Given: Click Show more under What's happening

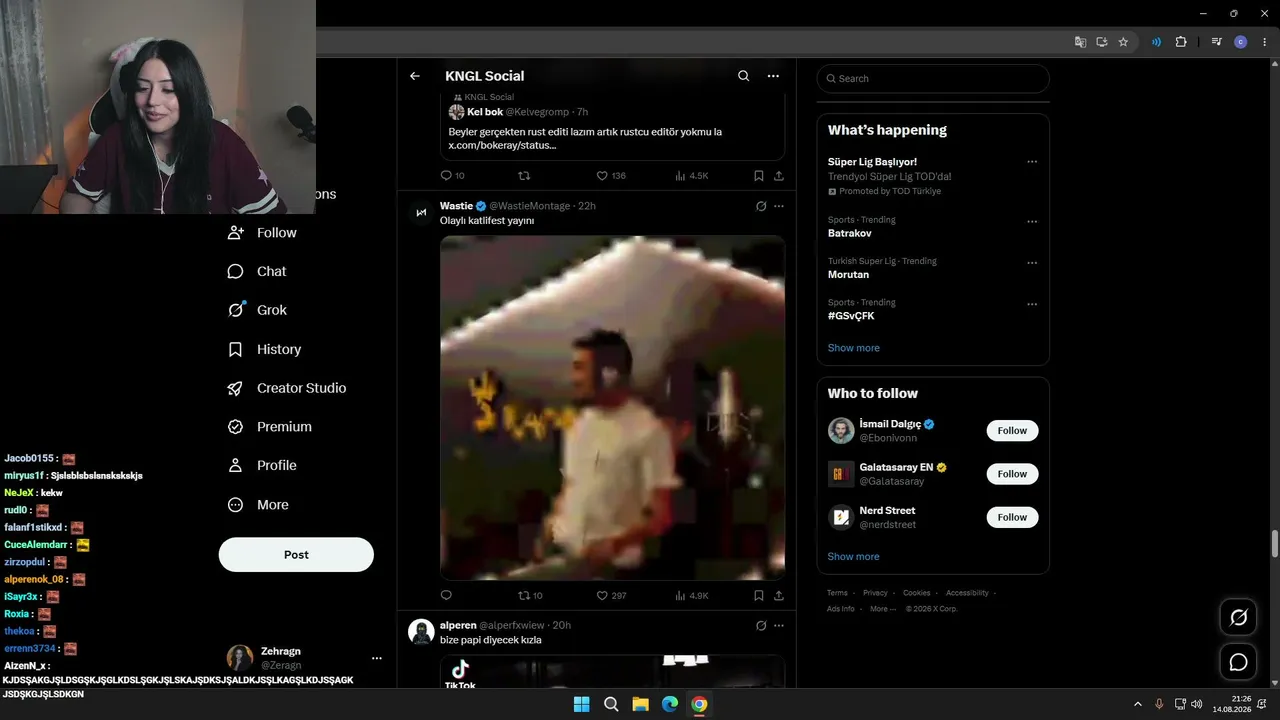Looking at the screenshot, I should coord(853,348).
